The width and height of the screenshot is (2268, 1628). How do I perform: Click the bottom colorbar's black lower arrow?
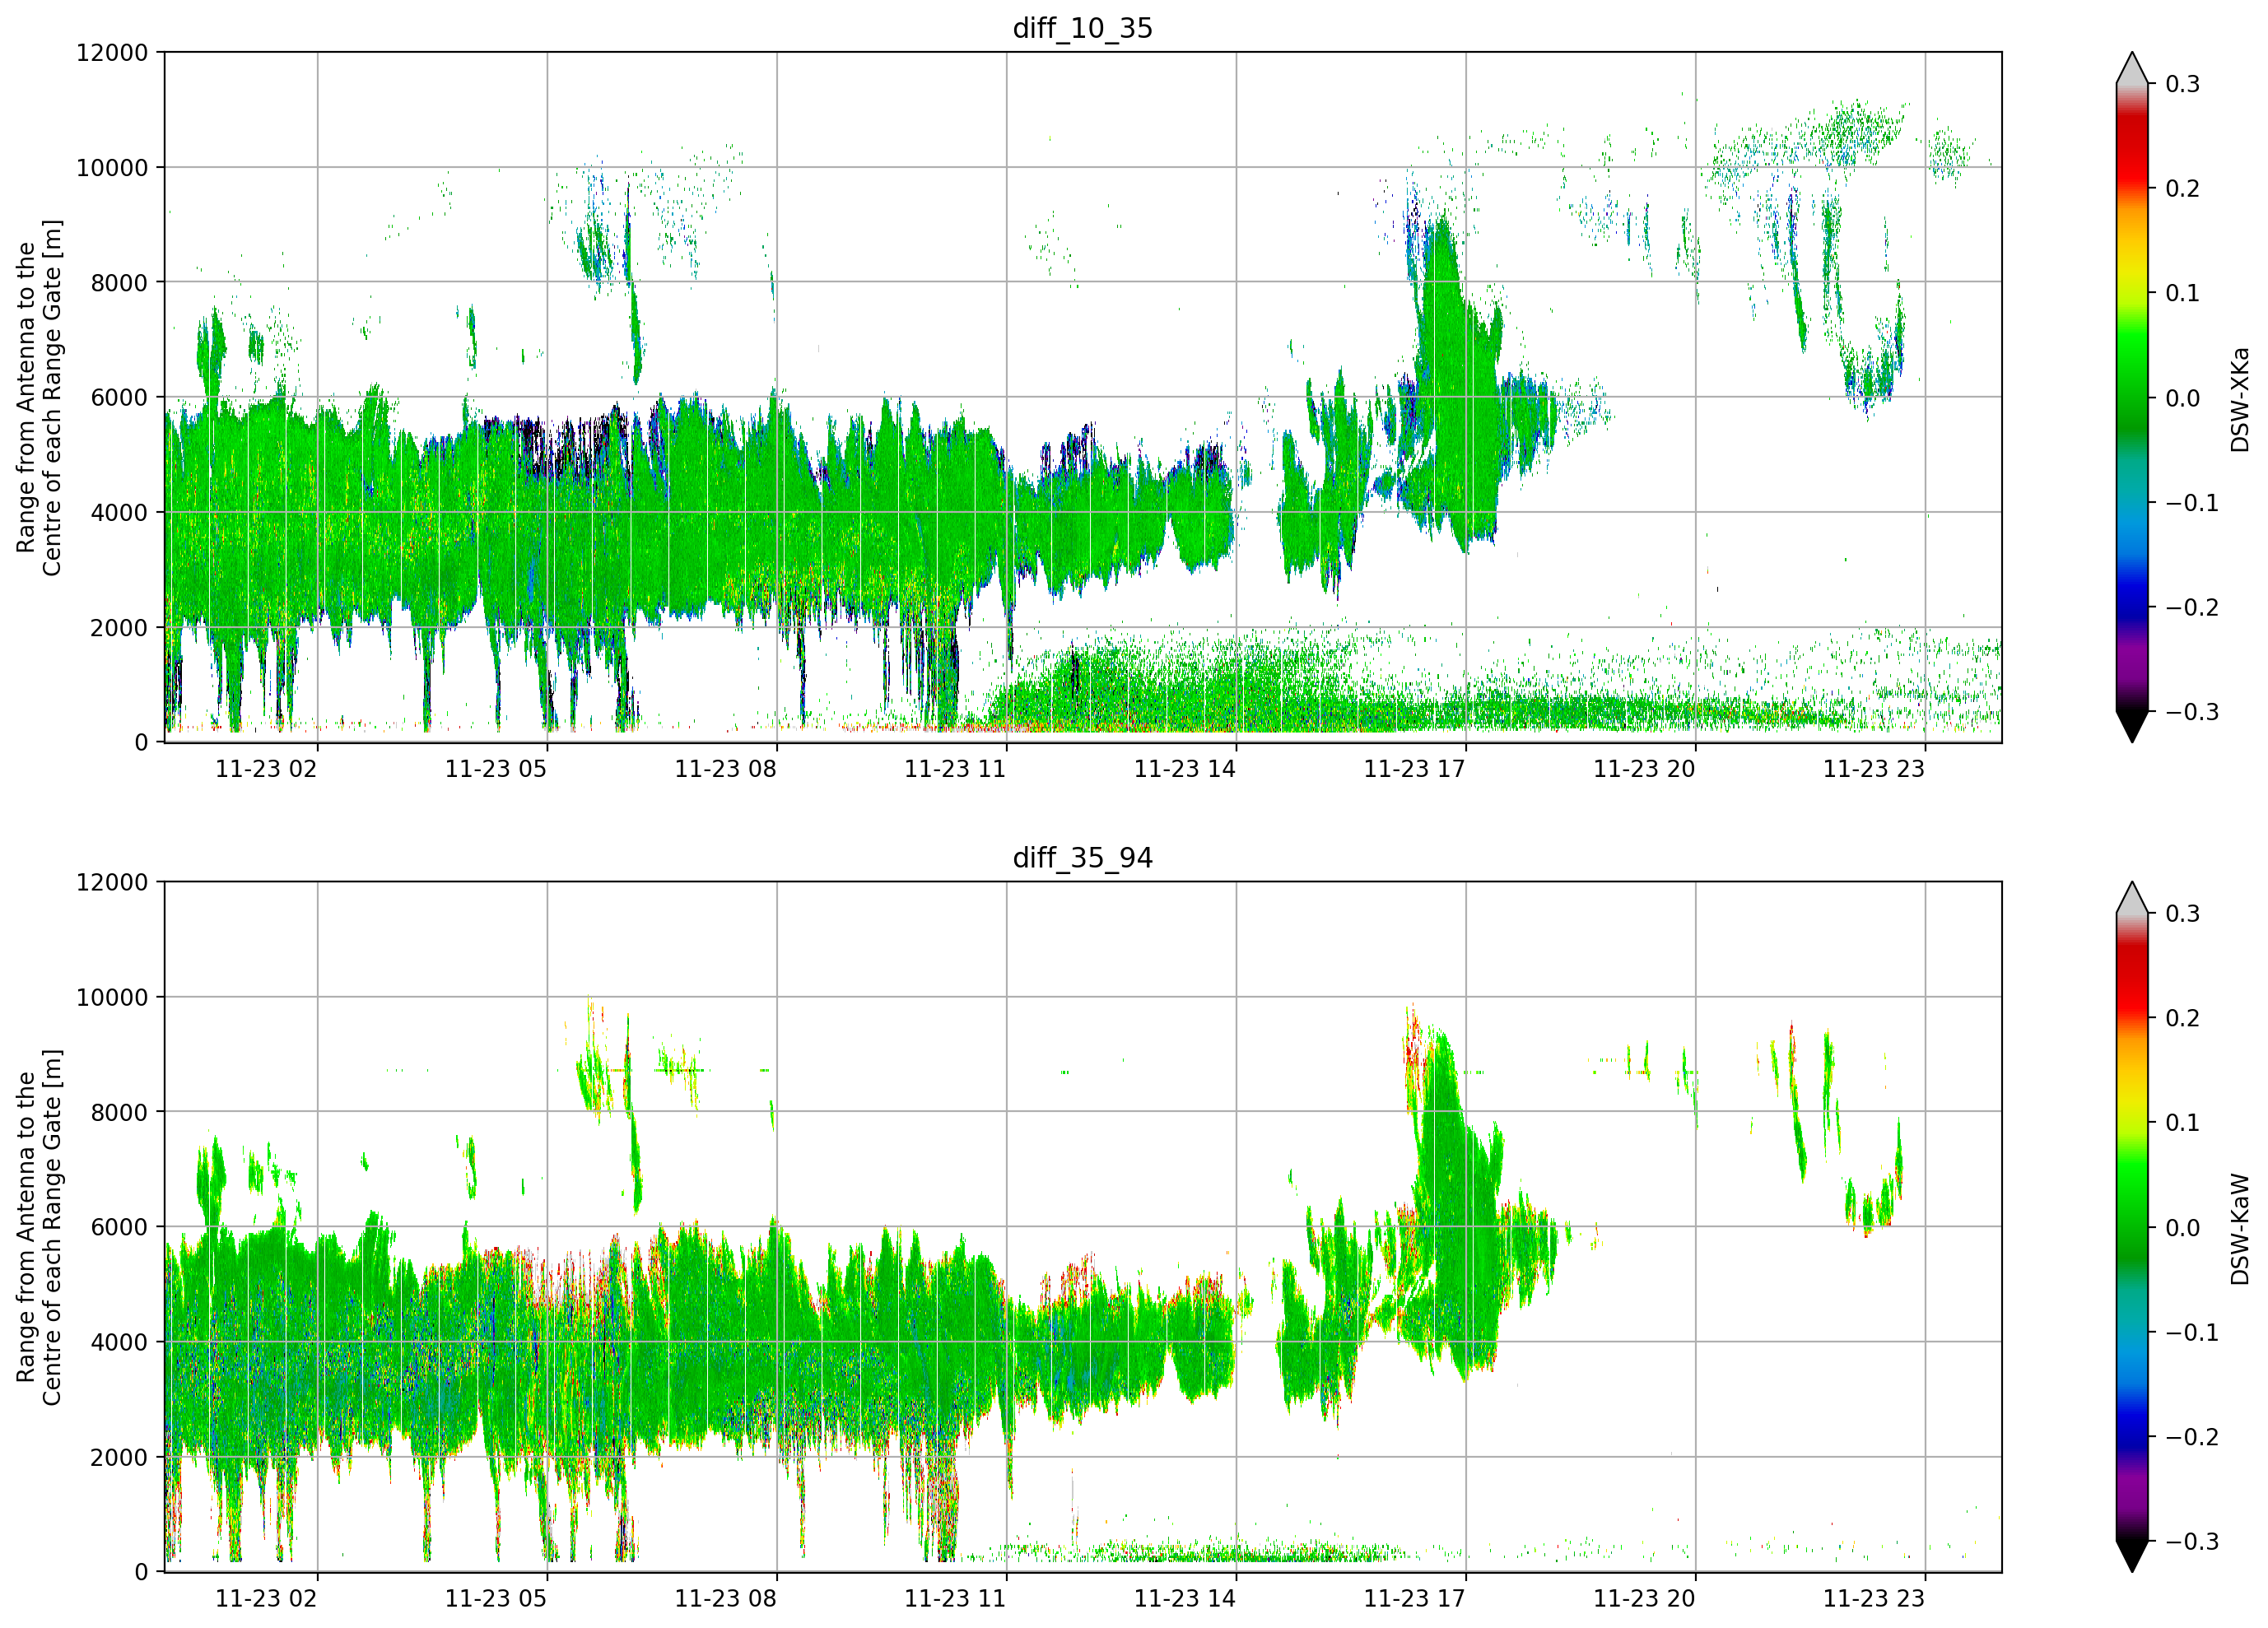coord(2132,1556)
